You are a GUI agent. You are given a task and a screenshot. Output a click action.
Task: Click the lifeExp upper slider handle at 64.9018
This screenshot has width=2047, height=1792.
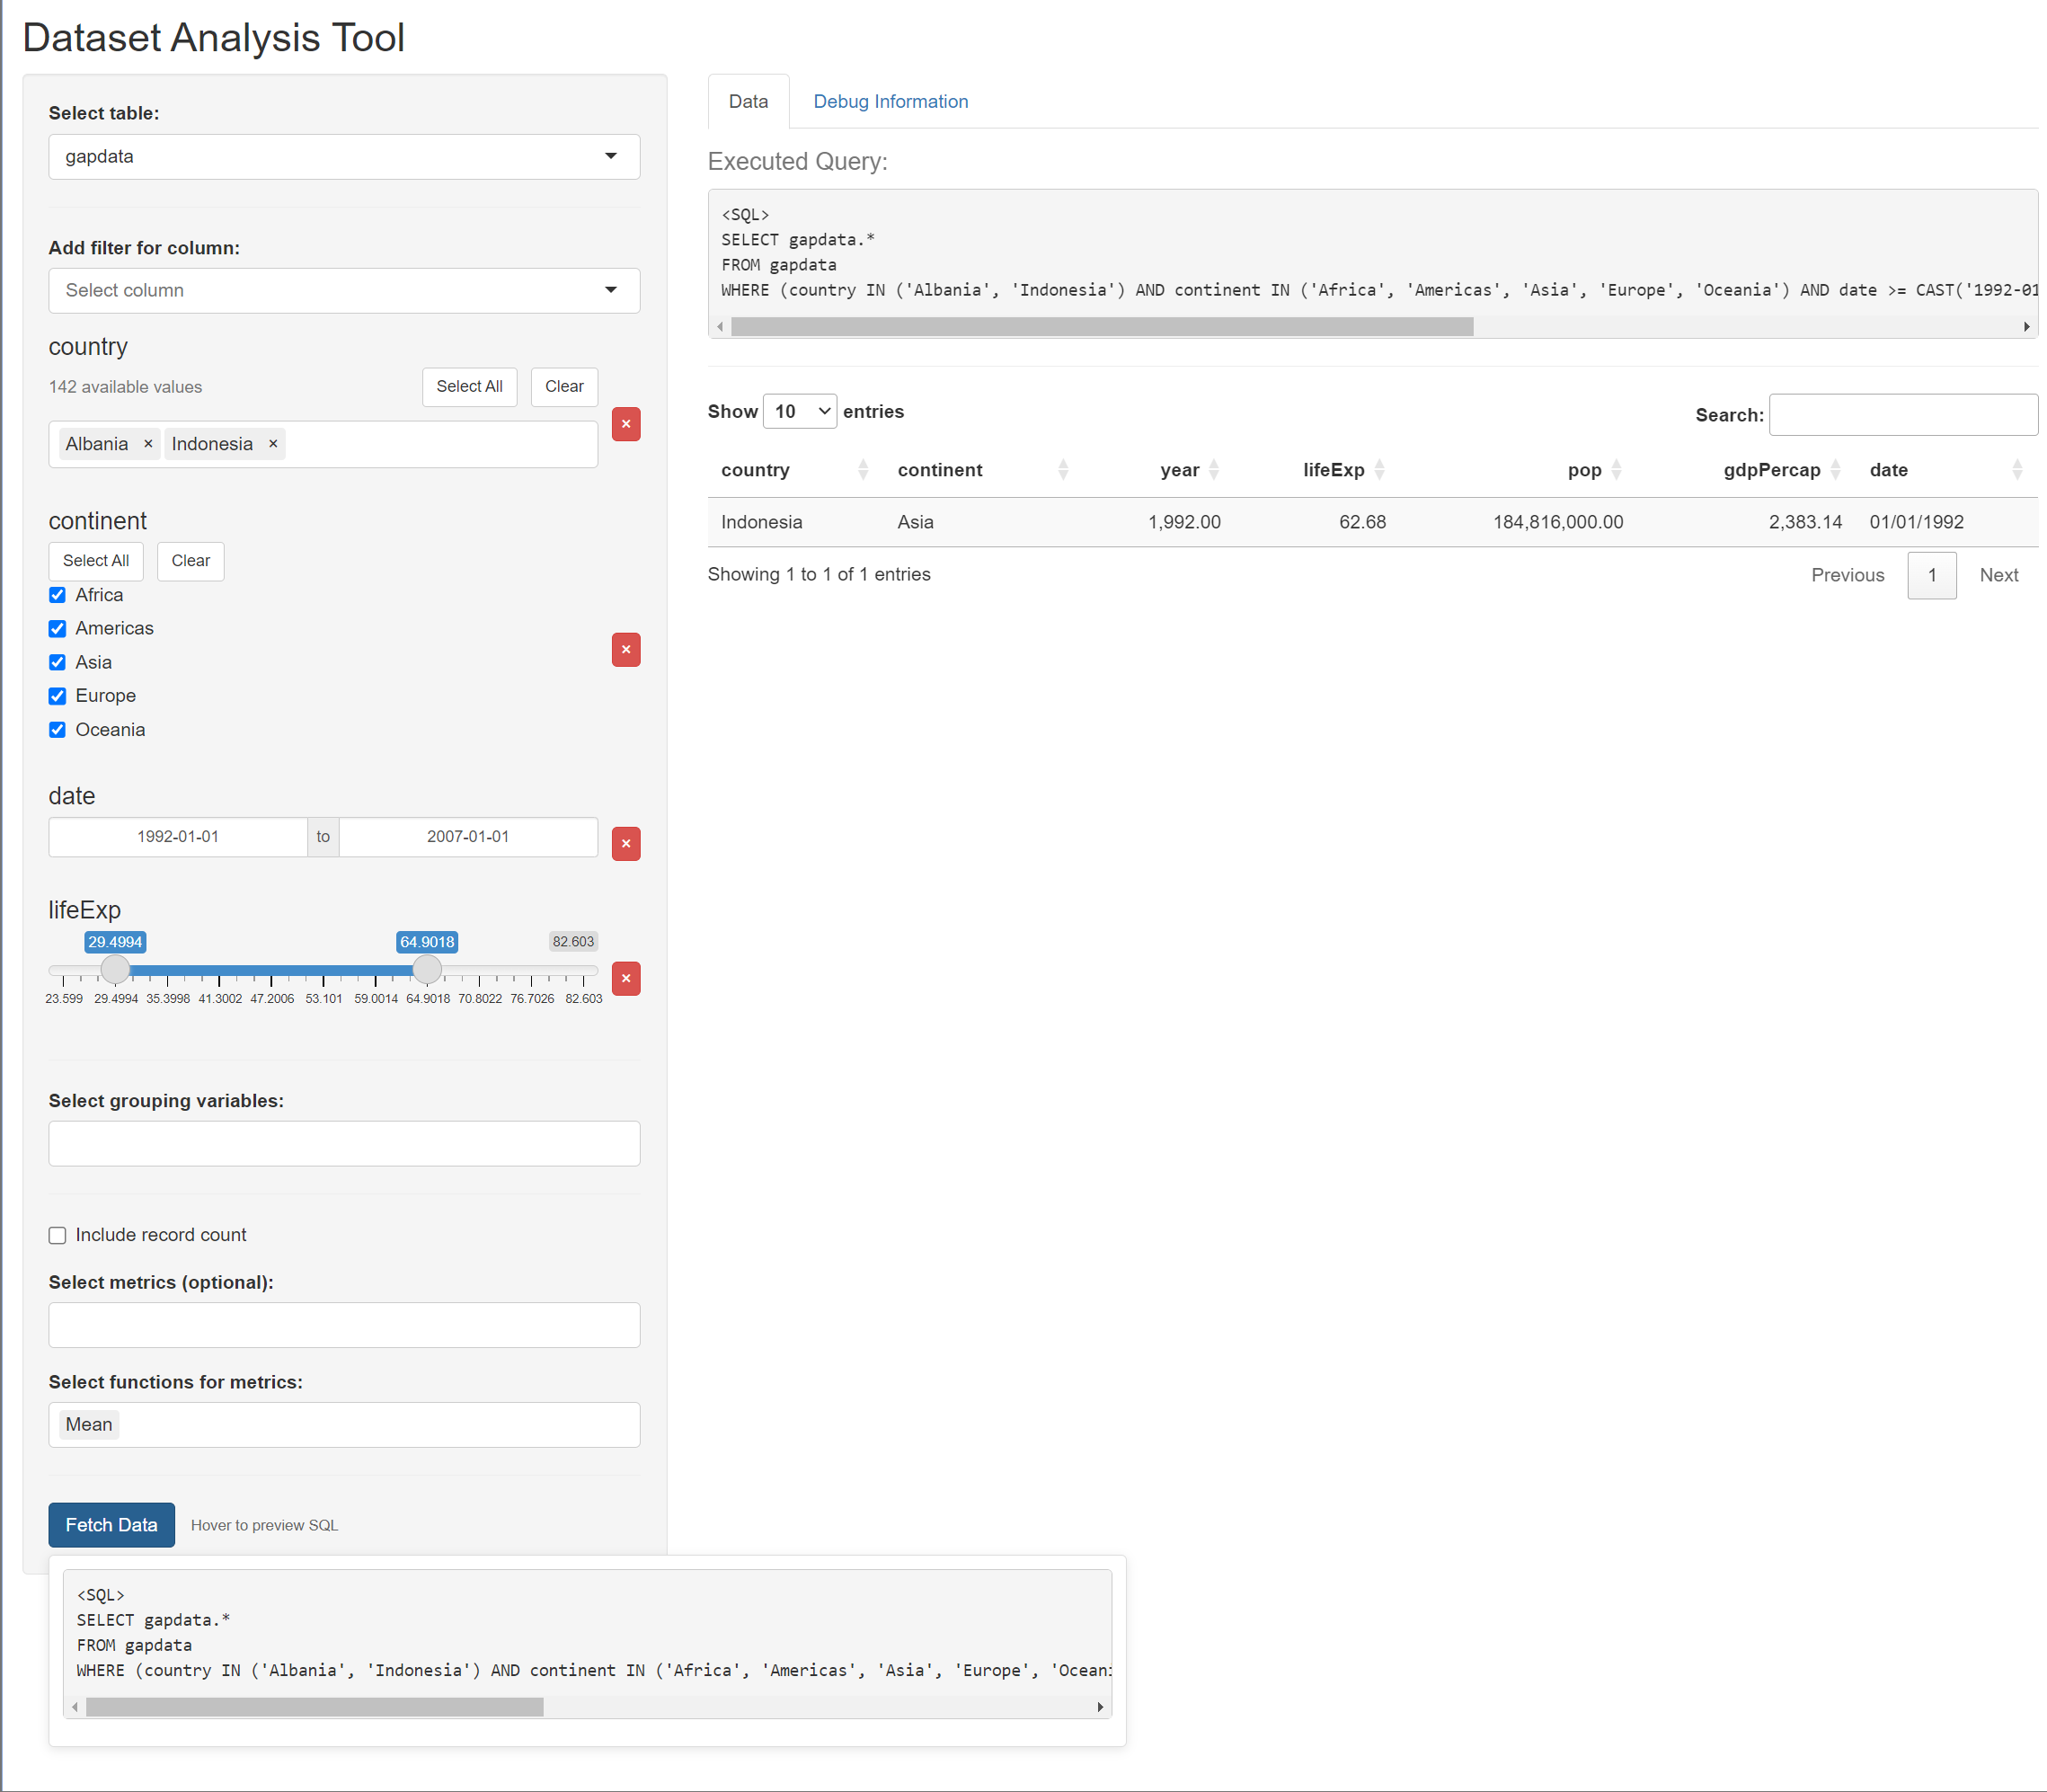[427, 970]
